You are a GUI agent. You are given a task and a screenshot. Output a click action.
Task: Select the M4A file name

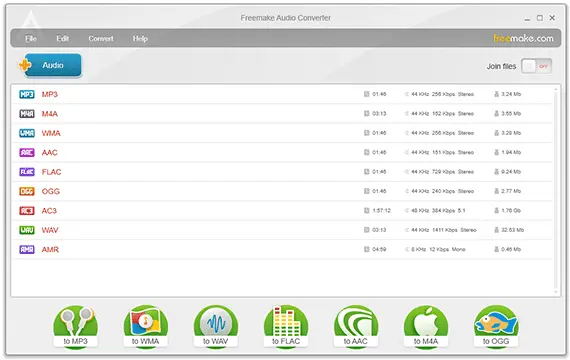tap(49, 114)
